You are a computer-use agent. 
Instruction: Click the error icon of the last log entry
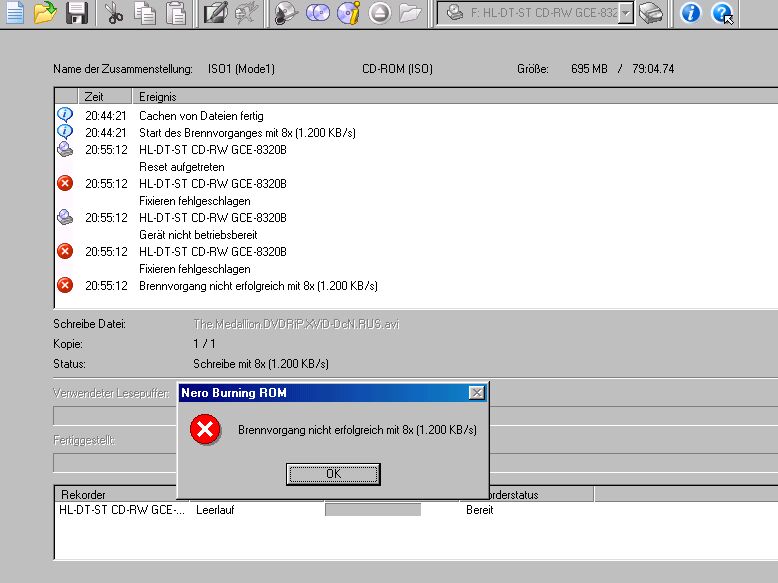tap(65, 285)
